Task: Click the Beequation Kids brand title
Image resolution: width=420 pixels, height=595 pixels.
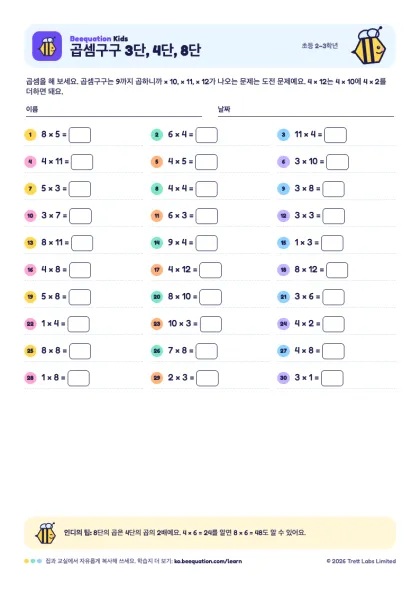Action: (99, 38)
